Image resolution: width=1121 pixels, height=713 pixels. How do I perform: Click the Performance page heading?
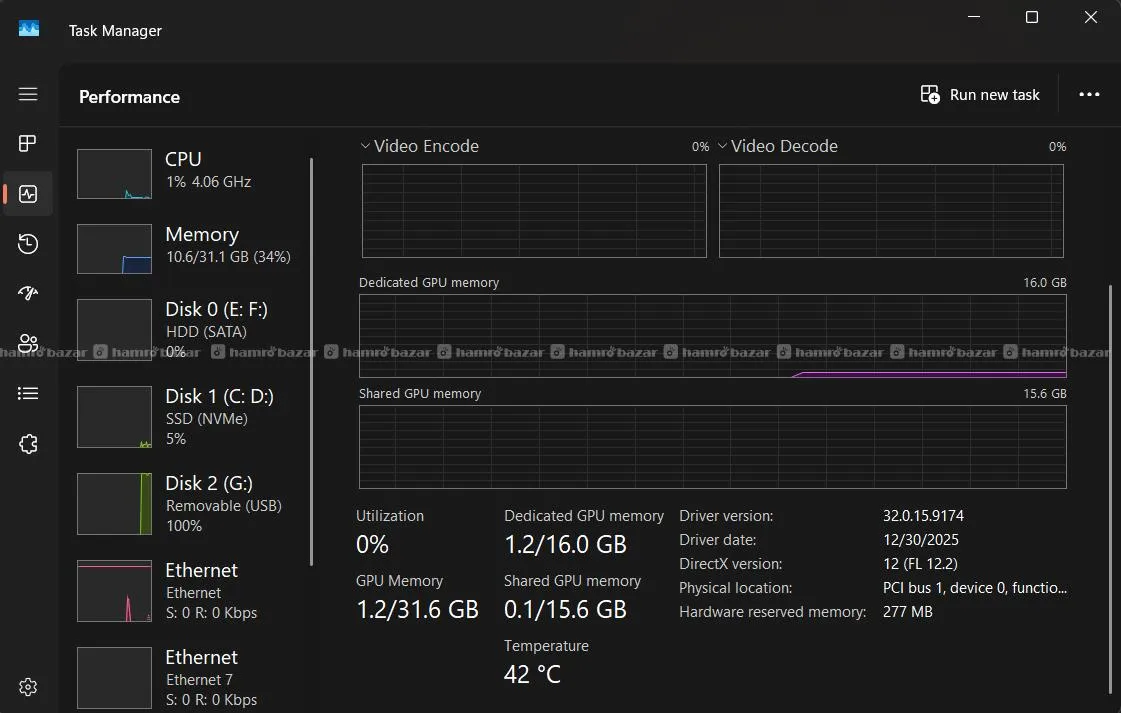click(129, 97)
